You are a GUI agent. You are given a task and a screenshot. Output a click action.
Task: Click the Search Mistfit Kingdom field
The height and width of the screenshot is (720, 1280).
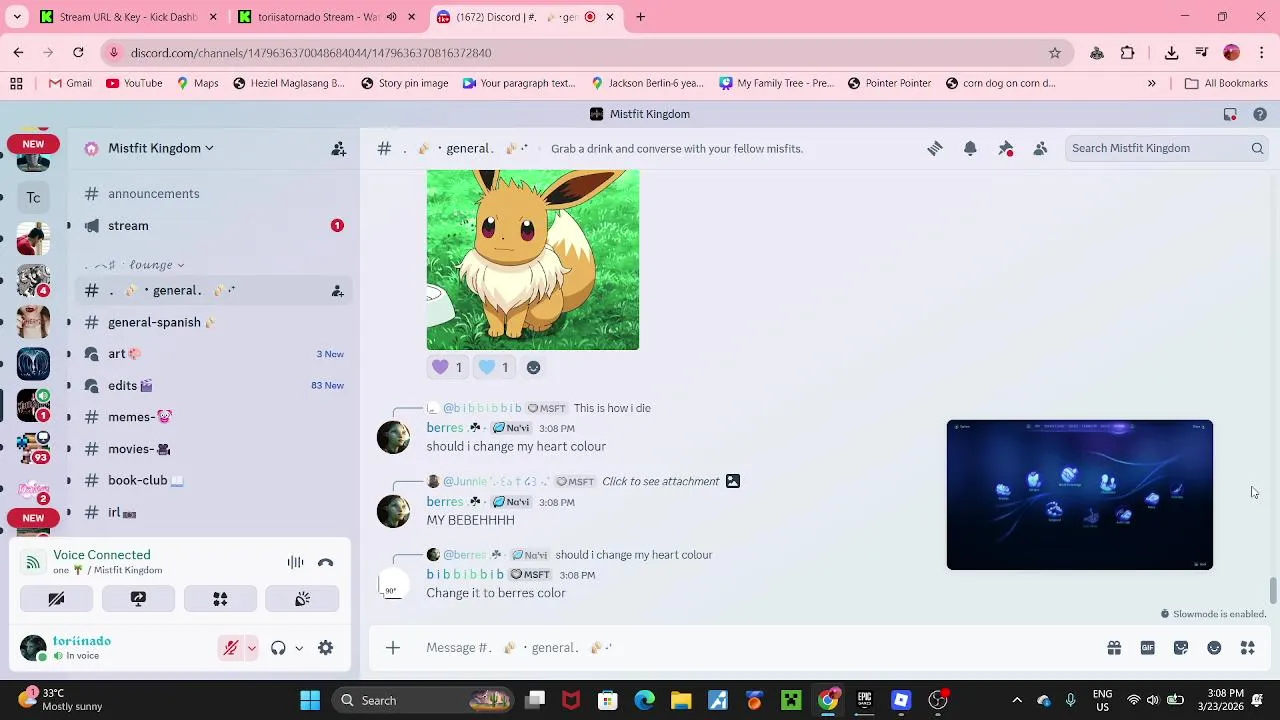point(1166,148)
